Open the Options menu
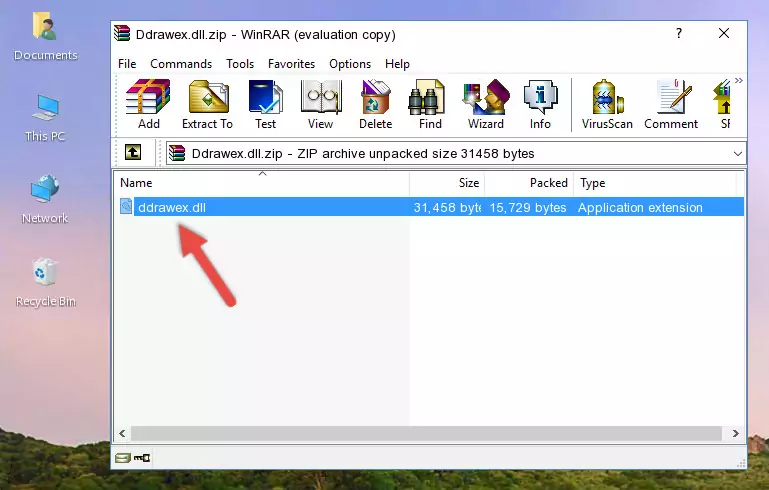769x490 pixels. (350, 64)
